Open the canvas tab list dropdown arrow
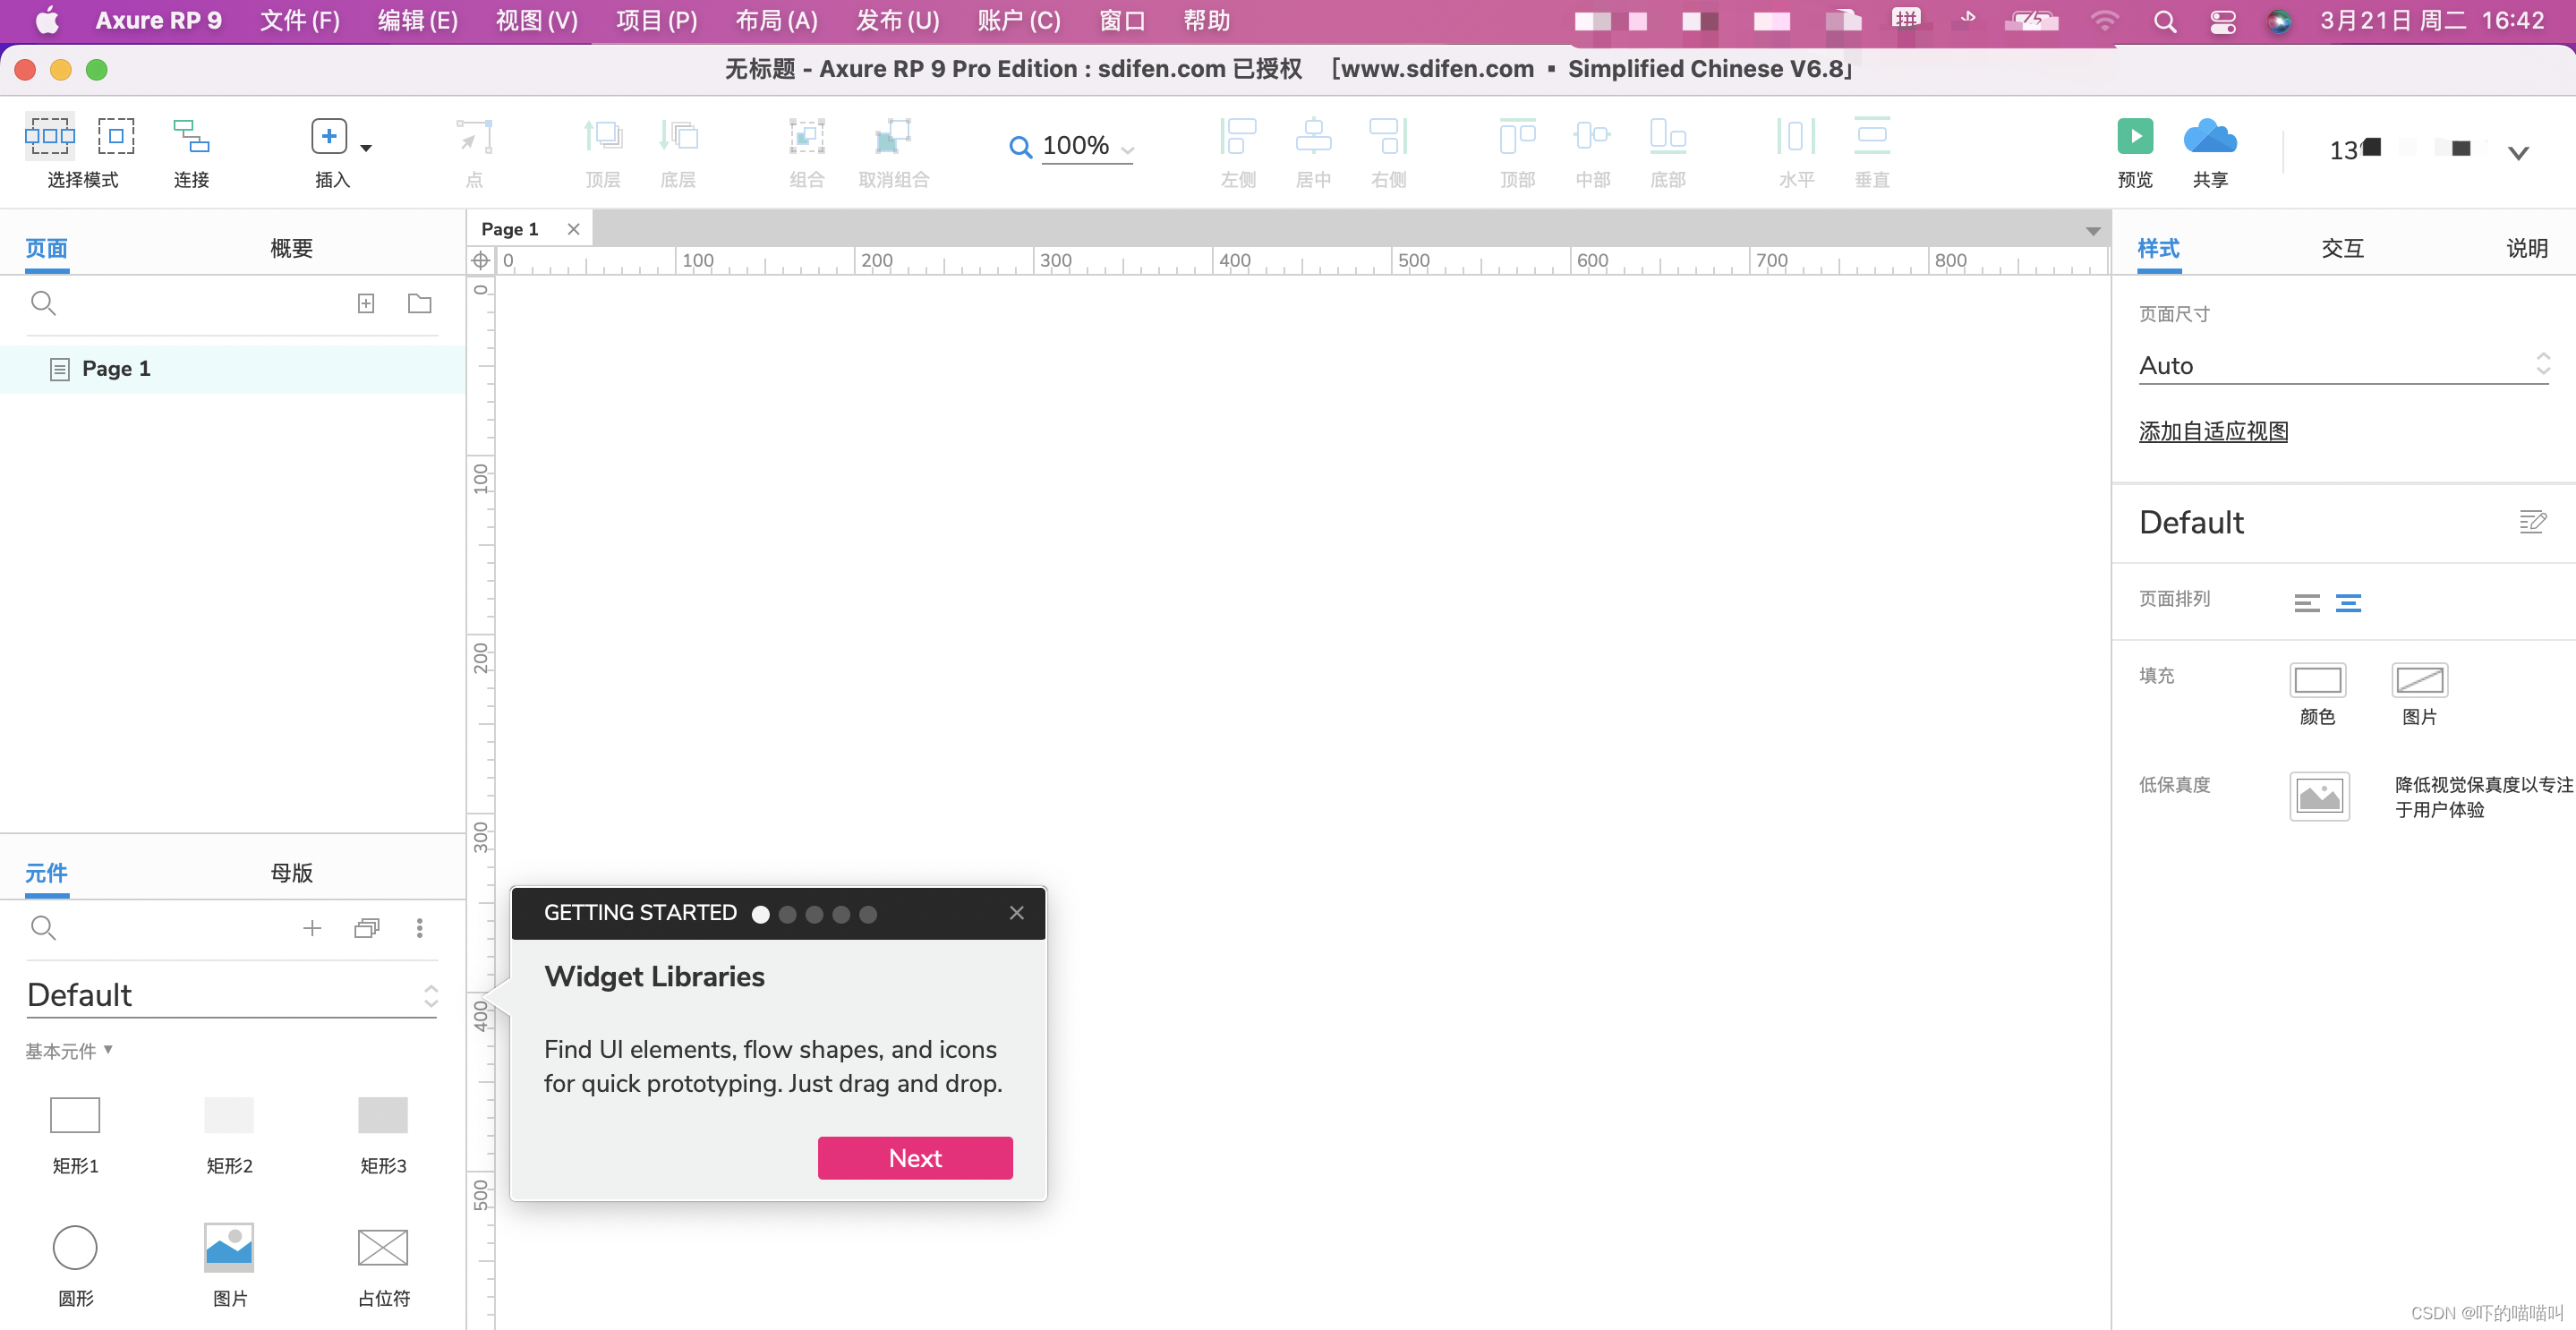The height and width of the screenshot is (1330, 2576). [x=2092, y=231]
